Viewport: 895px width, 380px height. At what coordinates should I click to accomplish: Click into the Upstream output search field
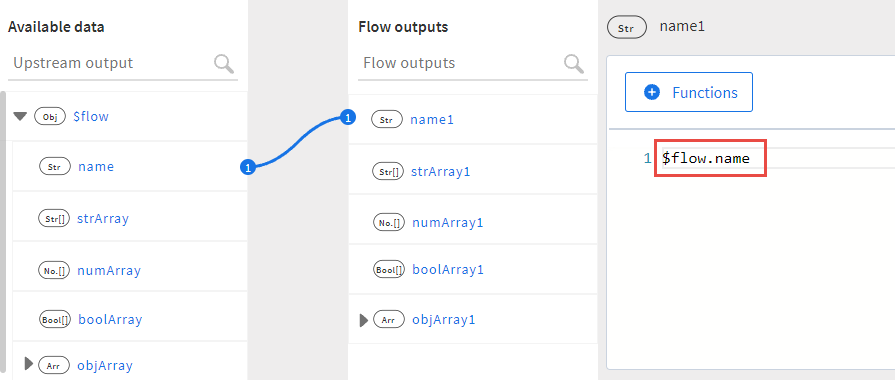111,63
